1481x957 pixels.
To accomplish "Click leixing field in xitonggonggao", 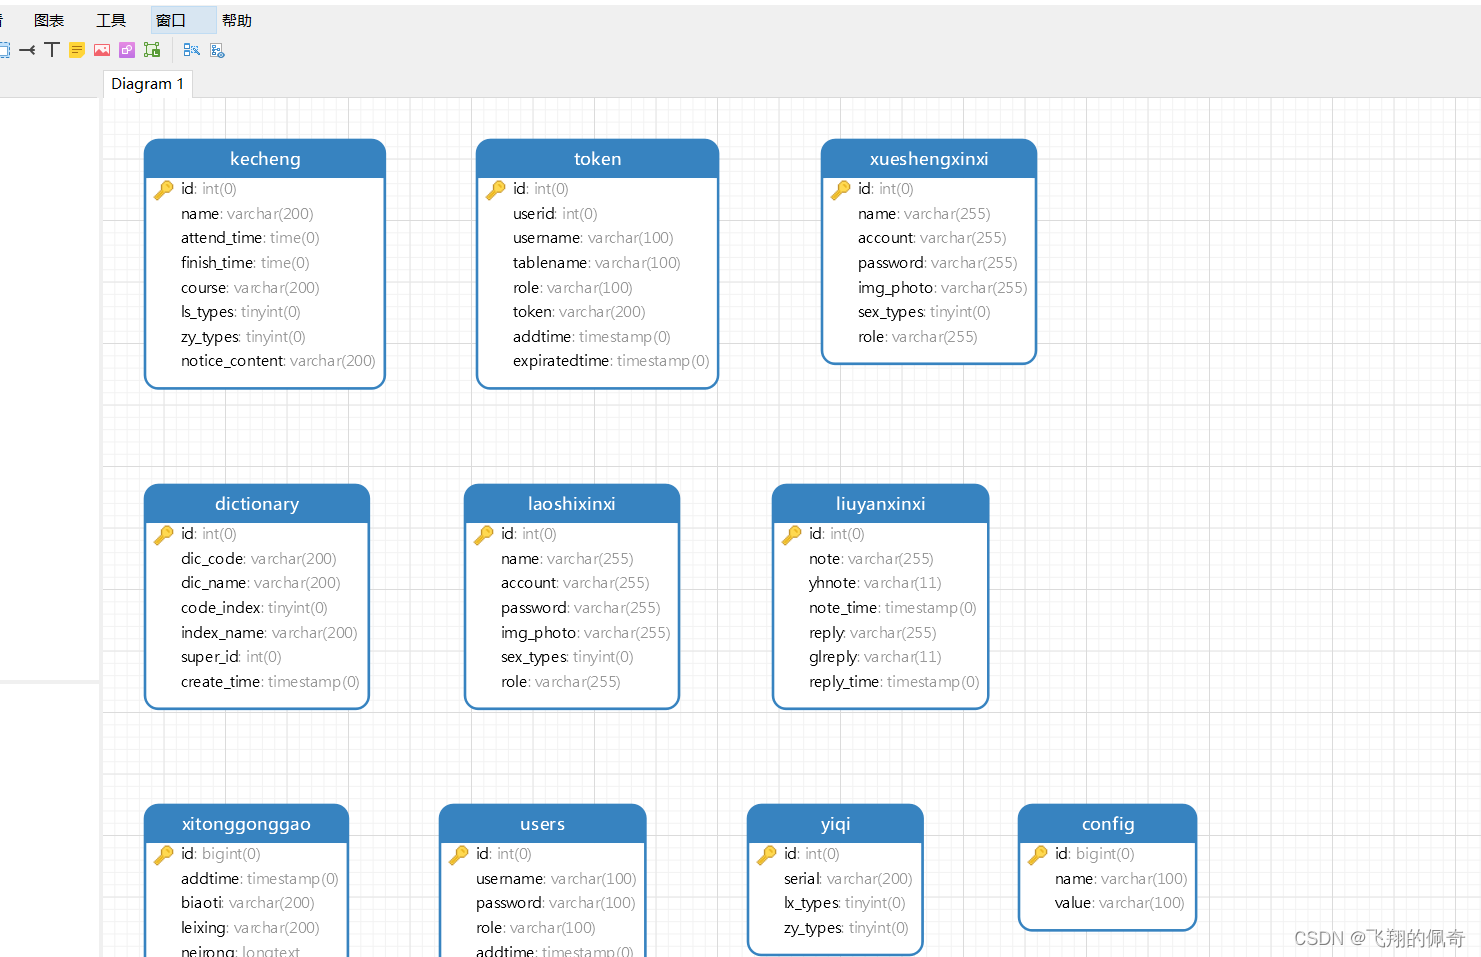I will click(250, 928).
